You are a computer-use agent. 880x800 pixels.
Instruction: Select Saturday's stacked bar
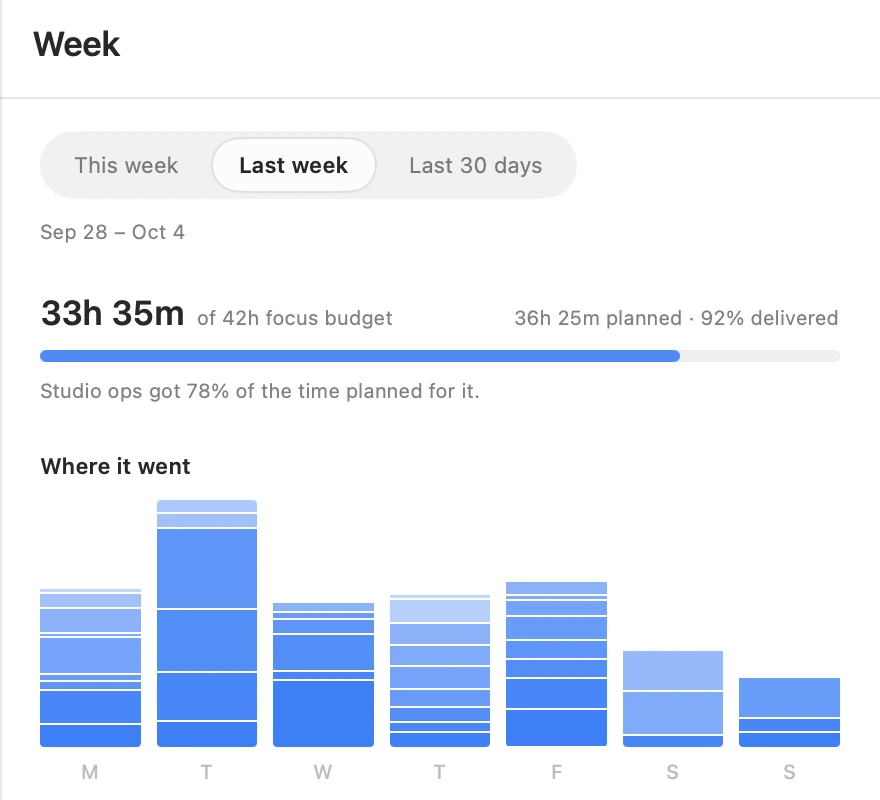673,699
